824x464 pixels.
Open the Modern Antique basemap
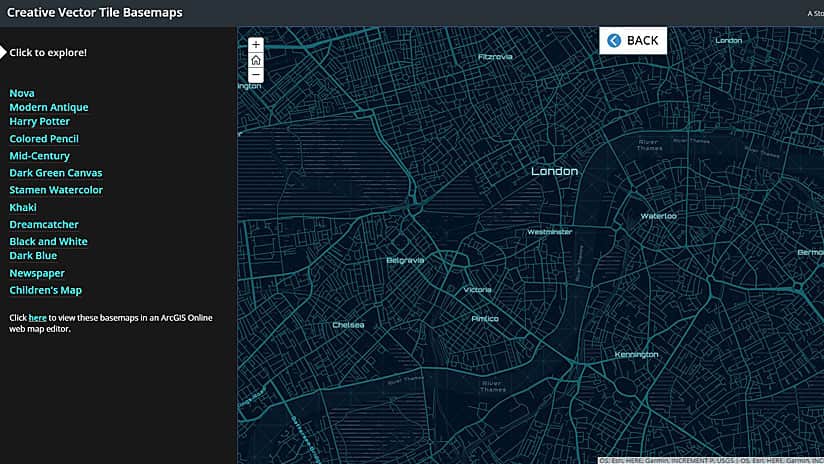pyautogui.click(x=49, y=107)
